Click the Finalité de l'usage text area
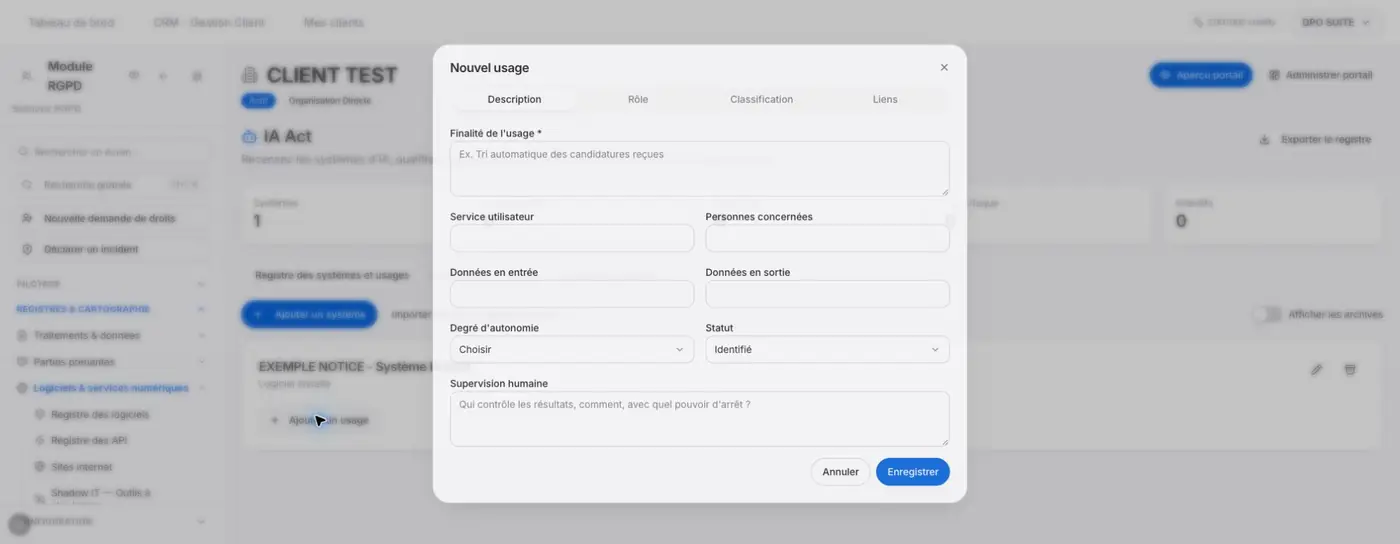Viewport: 1400px width, 544px height. point(699,168)
